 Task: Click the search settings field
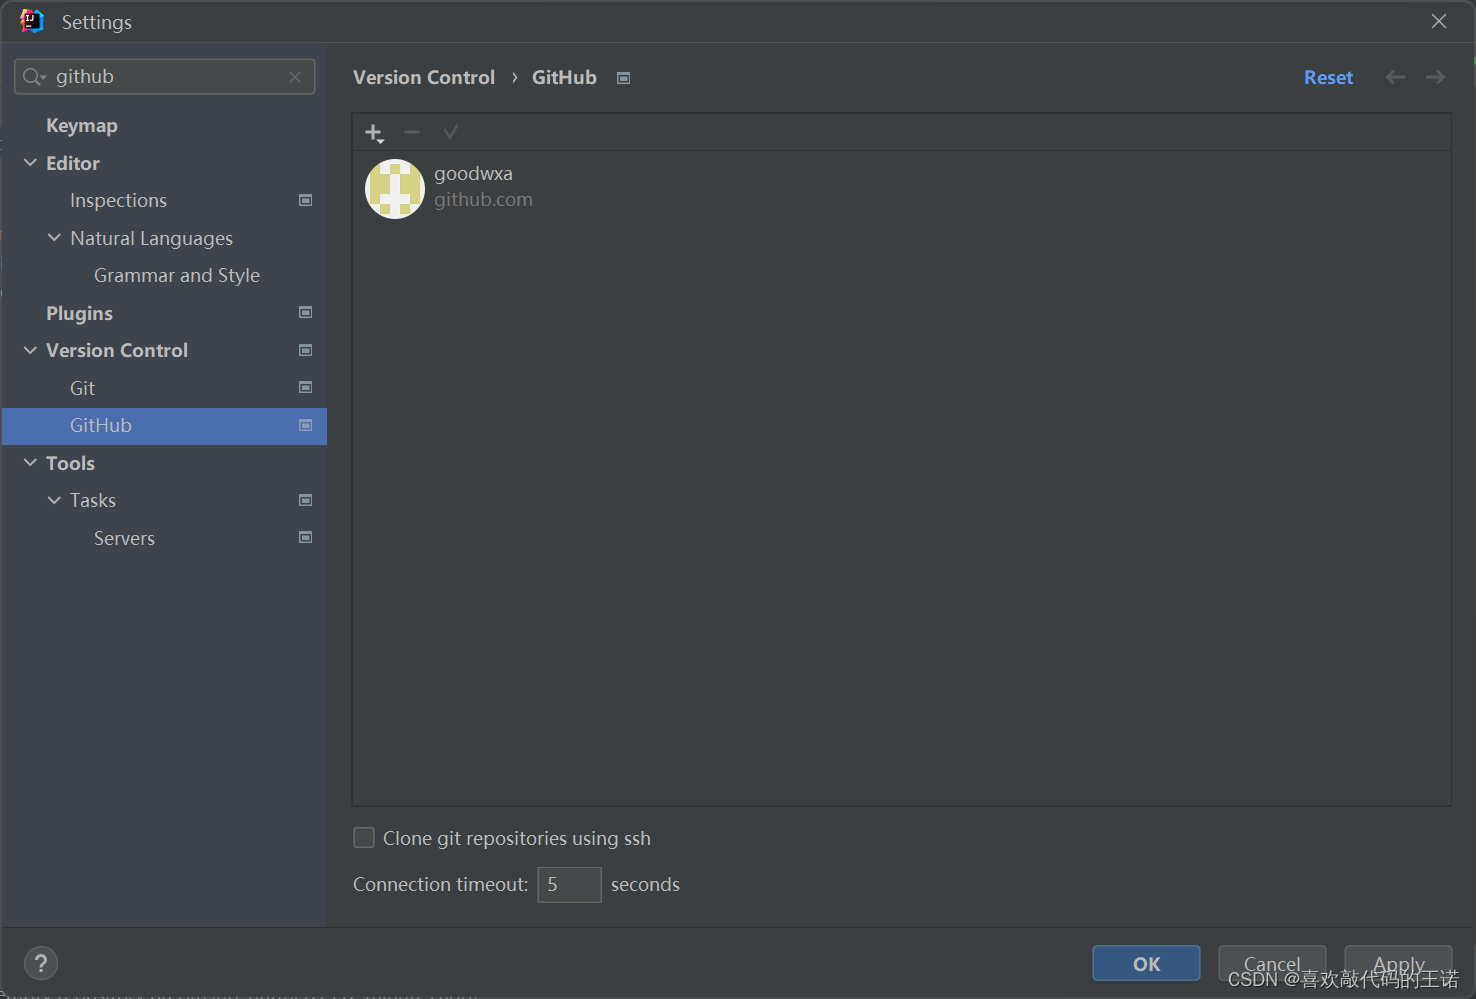click(165, 77)
